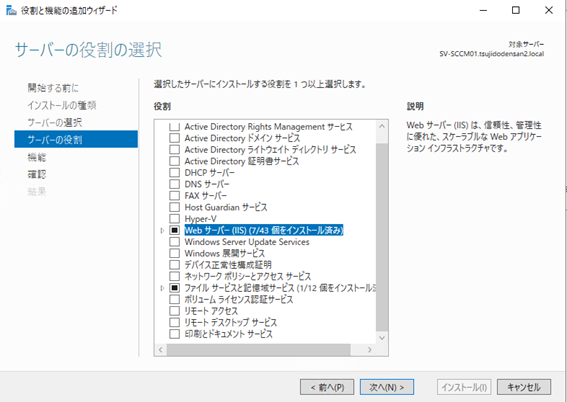
Task: Toggle the Web サーバー (IIS) checkbox
Action: 175,230
